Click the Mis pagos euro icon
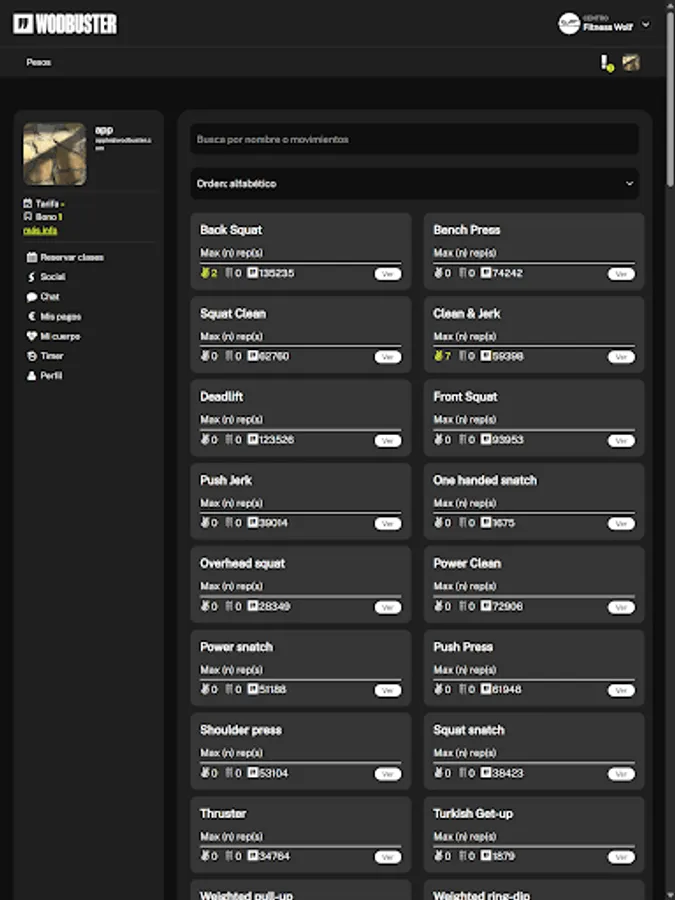Viewport: 675px width, 900px height. pos(31,316)
